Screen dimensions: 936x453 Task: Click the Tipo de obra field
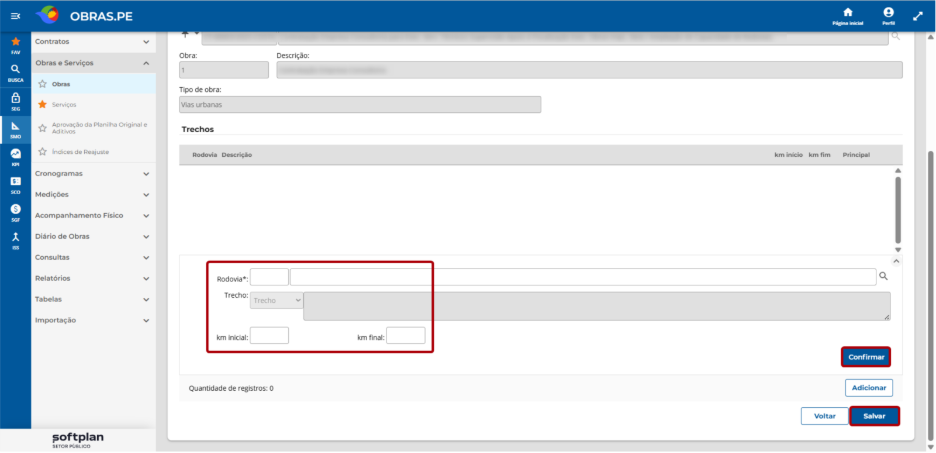tap(360, 104)
